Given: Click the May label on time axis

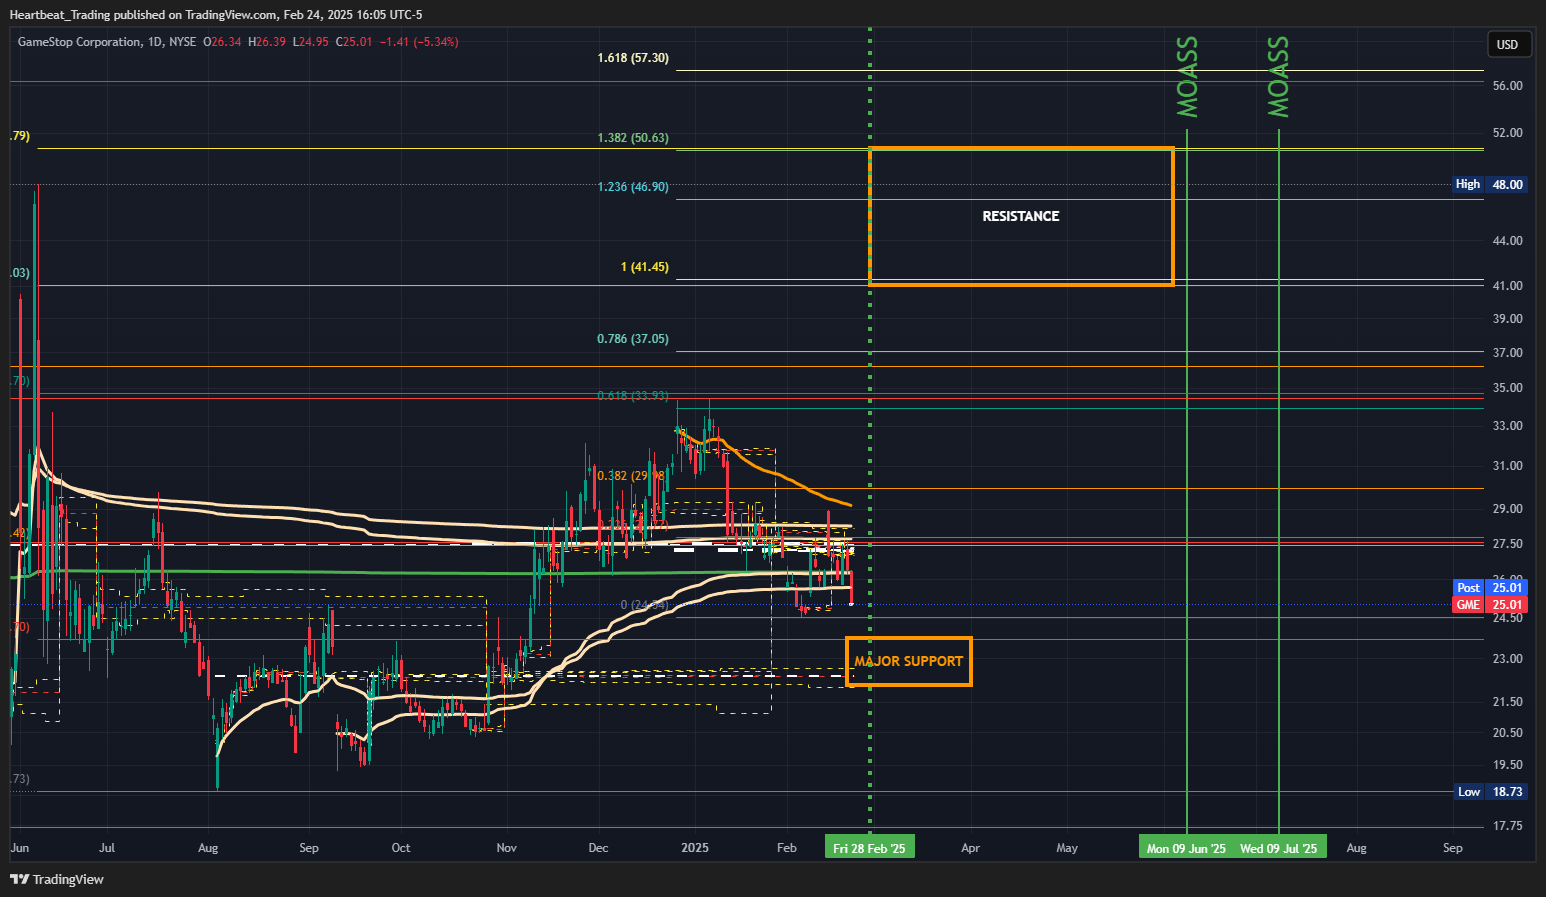Looking at the screenshot, I should click(1067, 848).
